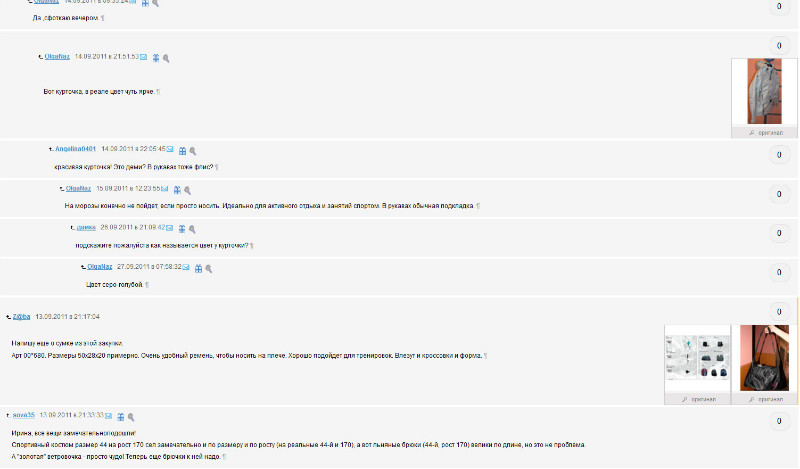Click the envelope icon beside OlgaNaz 14.09.2011 21:51:53
800x469 pixels.
tap(143, 57)
